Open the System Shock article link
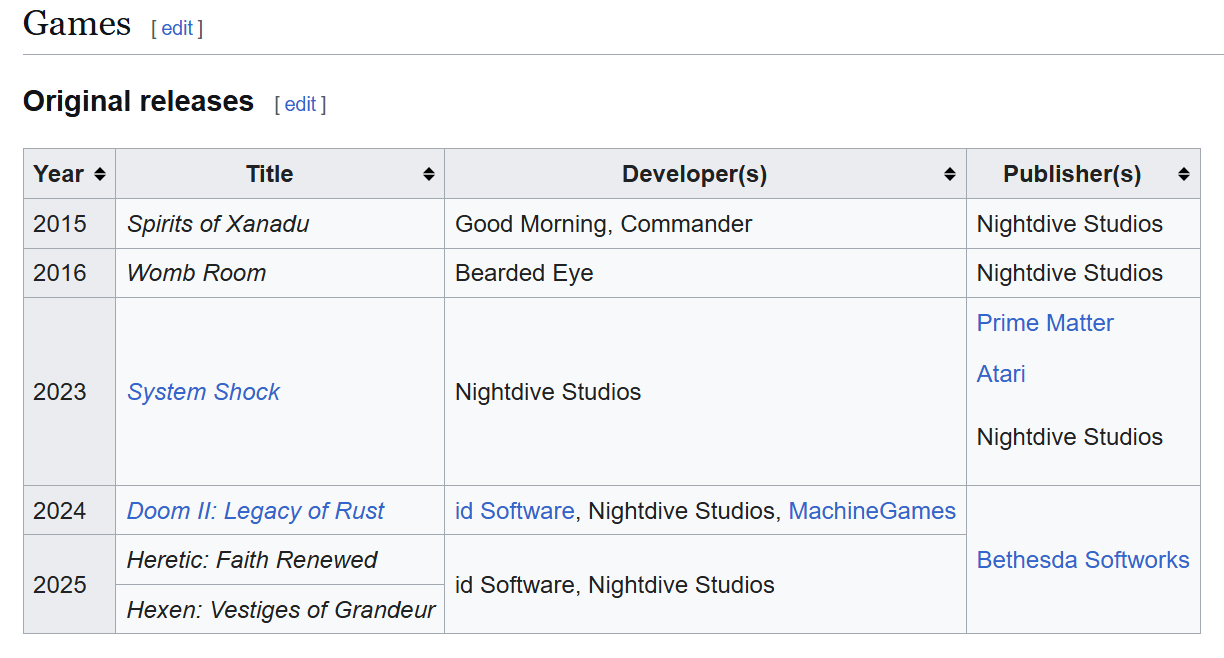This screenshot has height=658, width=1224. (x=203, y=392)
